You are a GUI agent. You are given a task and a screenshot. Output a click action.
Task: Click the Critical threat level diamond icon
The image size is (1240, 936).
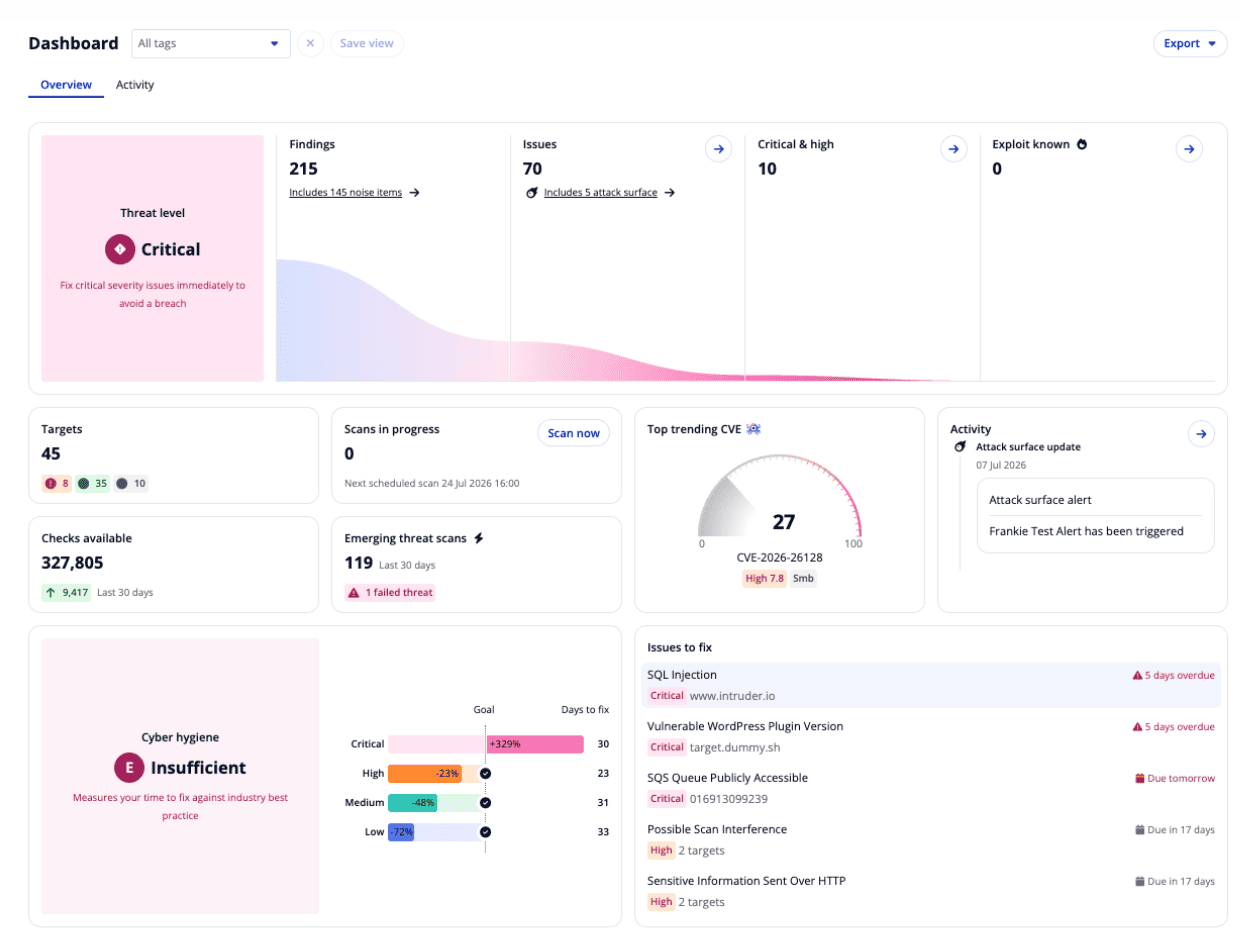click(x=120, y=249)
